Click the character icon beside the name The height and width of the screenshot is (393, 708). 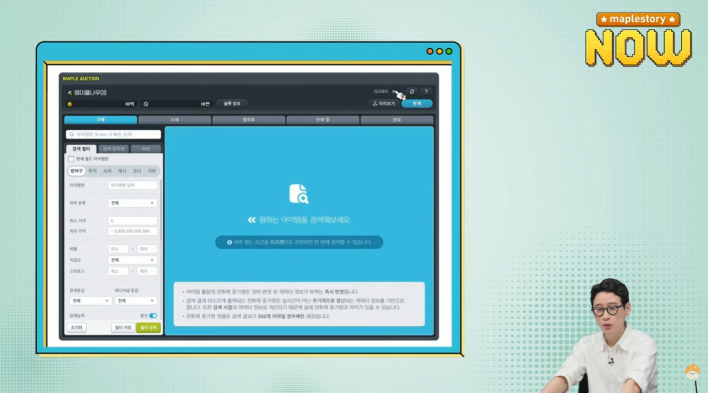(70, 93)
